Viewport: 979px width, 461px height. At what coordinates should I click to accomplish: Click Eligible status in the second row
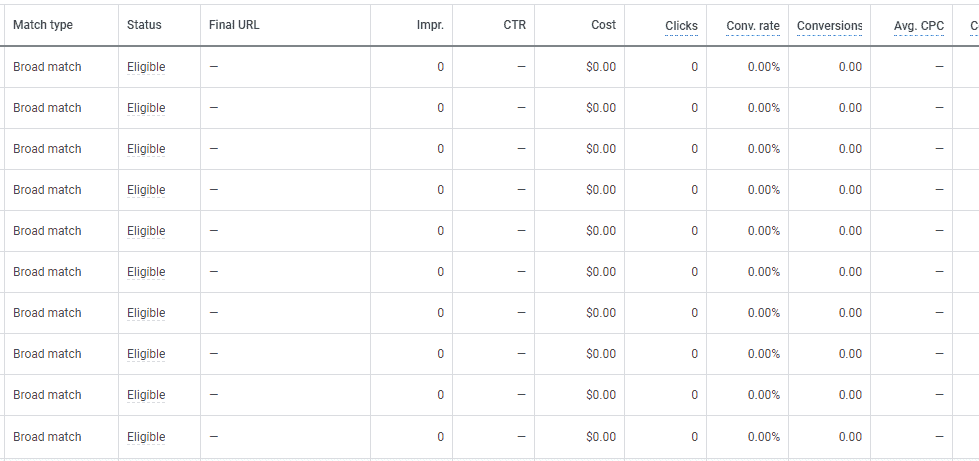[146, 108]
